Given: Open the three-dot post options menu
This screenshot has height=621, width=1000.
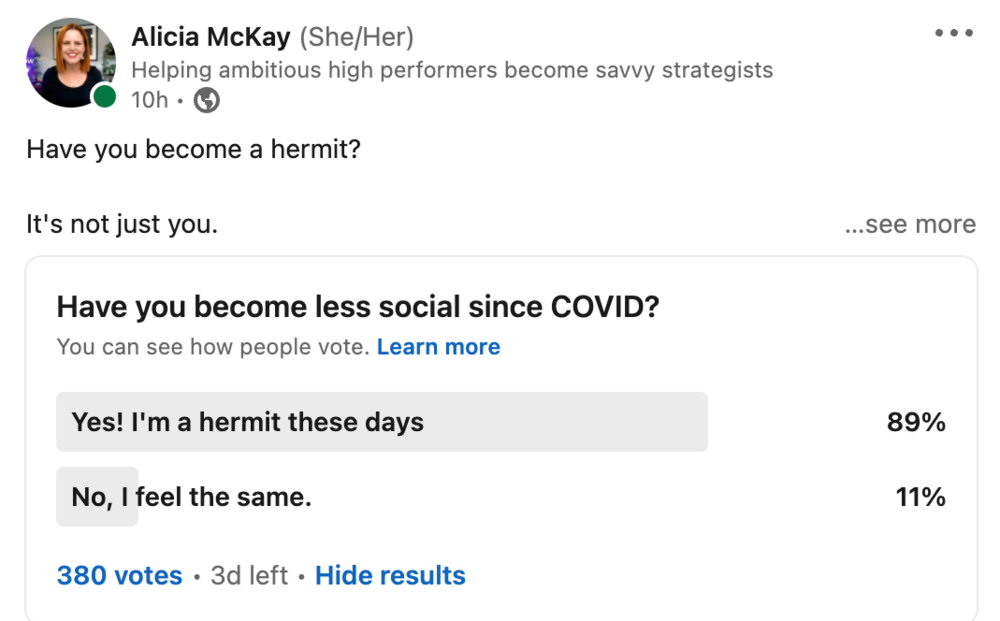Looking at the screenshot, I should click(x=953, y=33).
